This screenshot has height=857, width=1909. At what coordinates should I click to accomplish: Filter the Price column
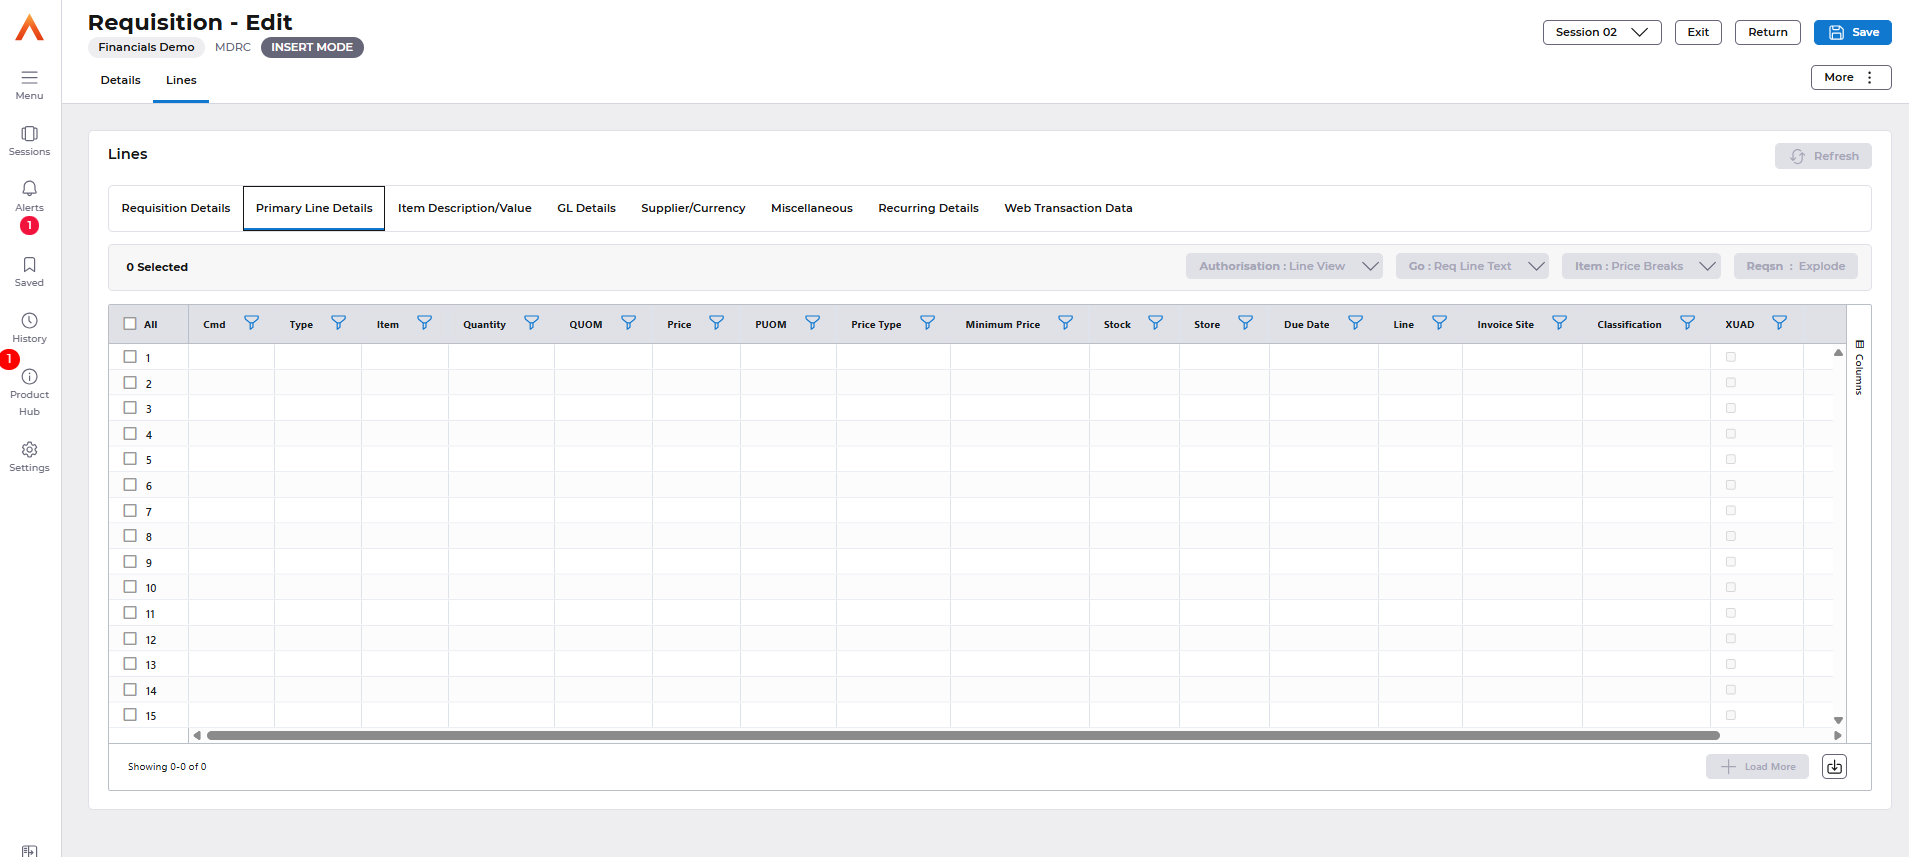(717, 323)
